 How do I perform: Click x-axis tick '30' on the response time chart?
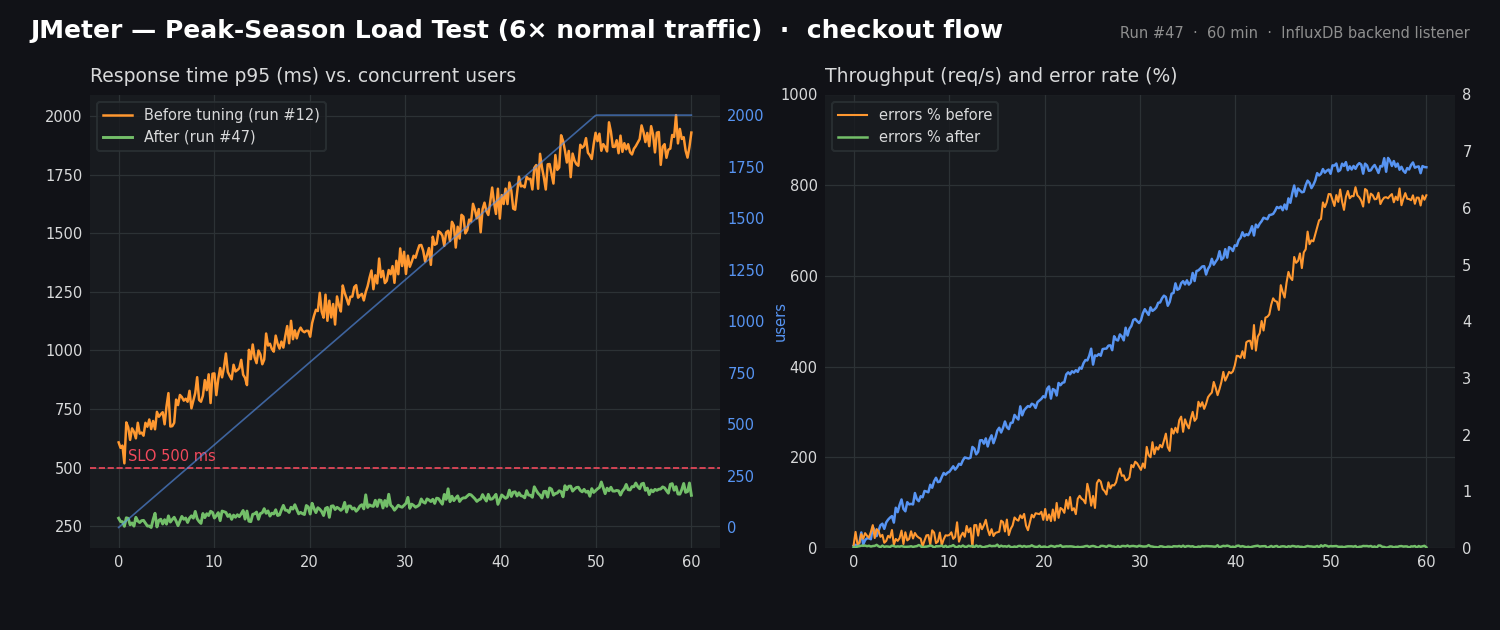[x=405, y=563]
